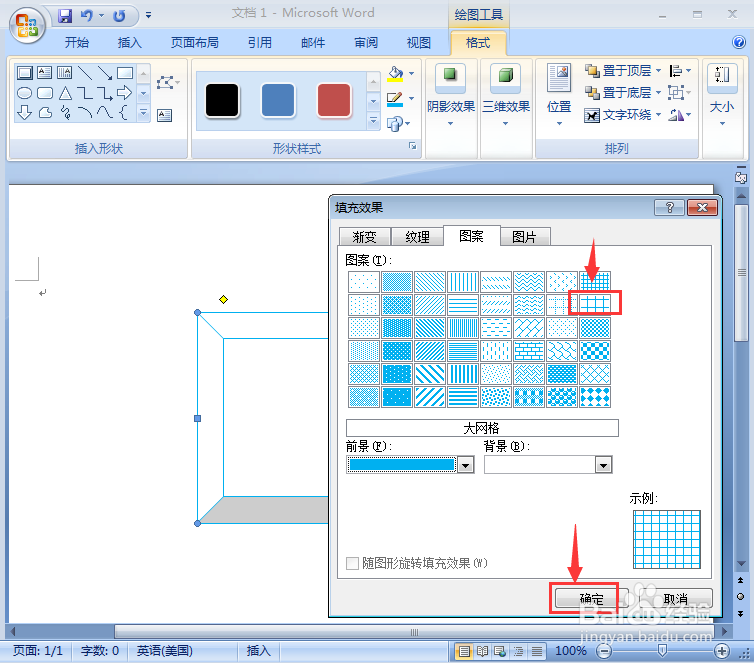Open Shadow Effects button
The width and height of the screenshot is (754, 663).
451,95
